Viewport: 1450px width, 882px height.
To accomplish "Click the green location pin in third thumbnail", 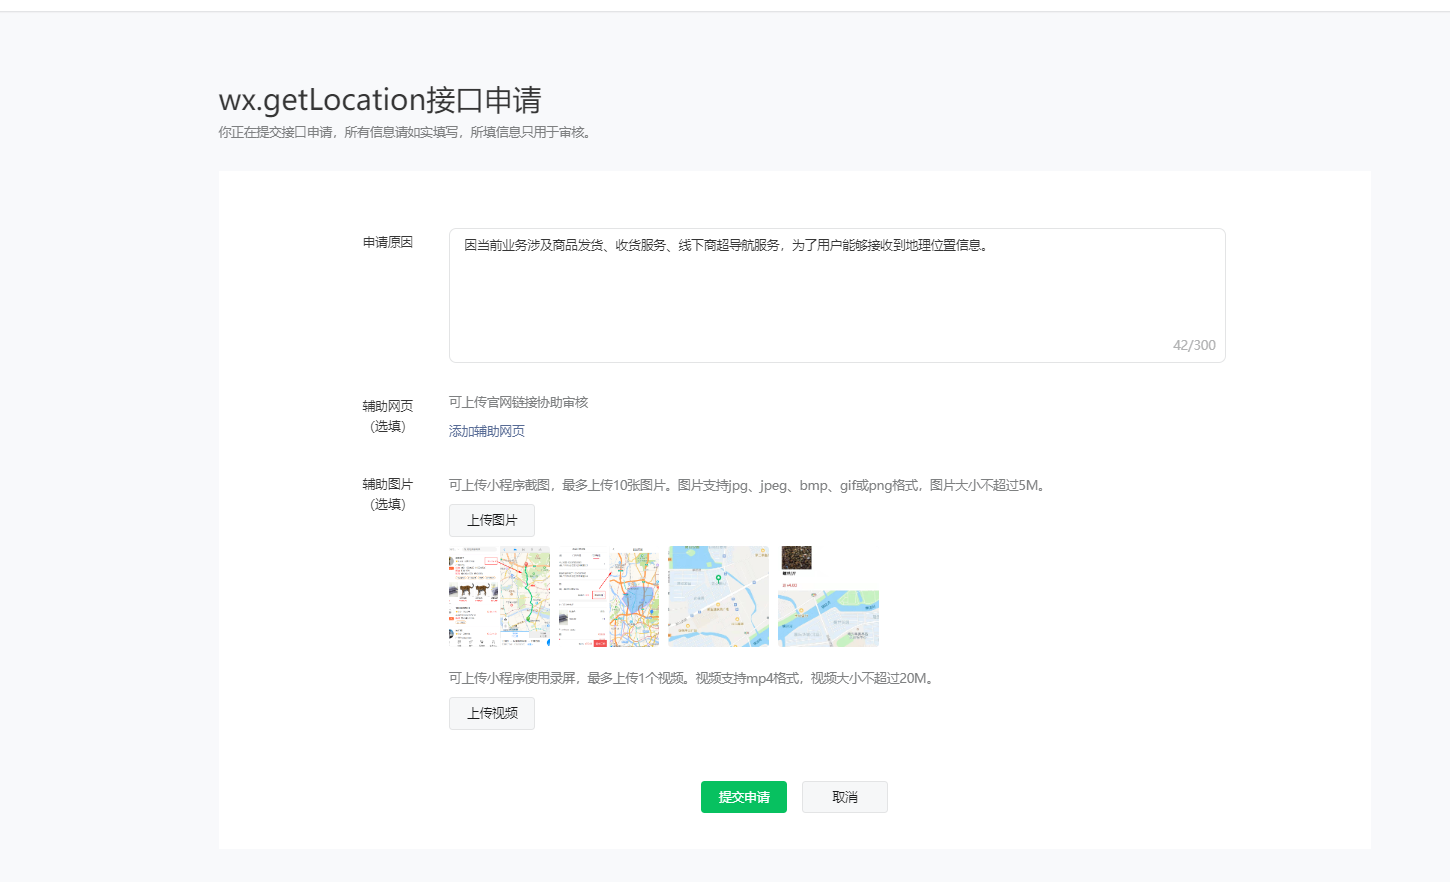I will point(718,579).
